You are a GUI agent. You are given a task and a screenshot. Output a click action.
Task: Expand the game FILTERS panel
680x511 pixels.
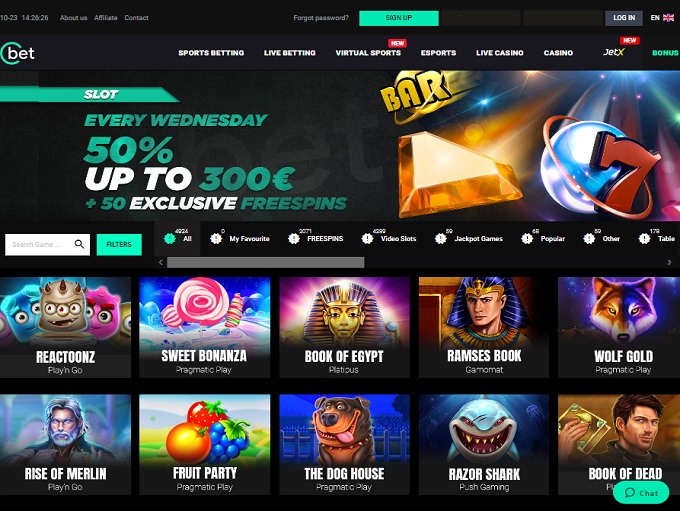point(119,245)
